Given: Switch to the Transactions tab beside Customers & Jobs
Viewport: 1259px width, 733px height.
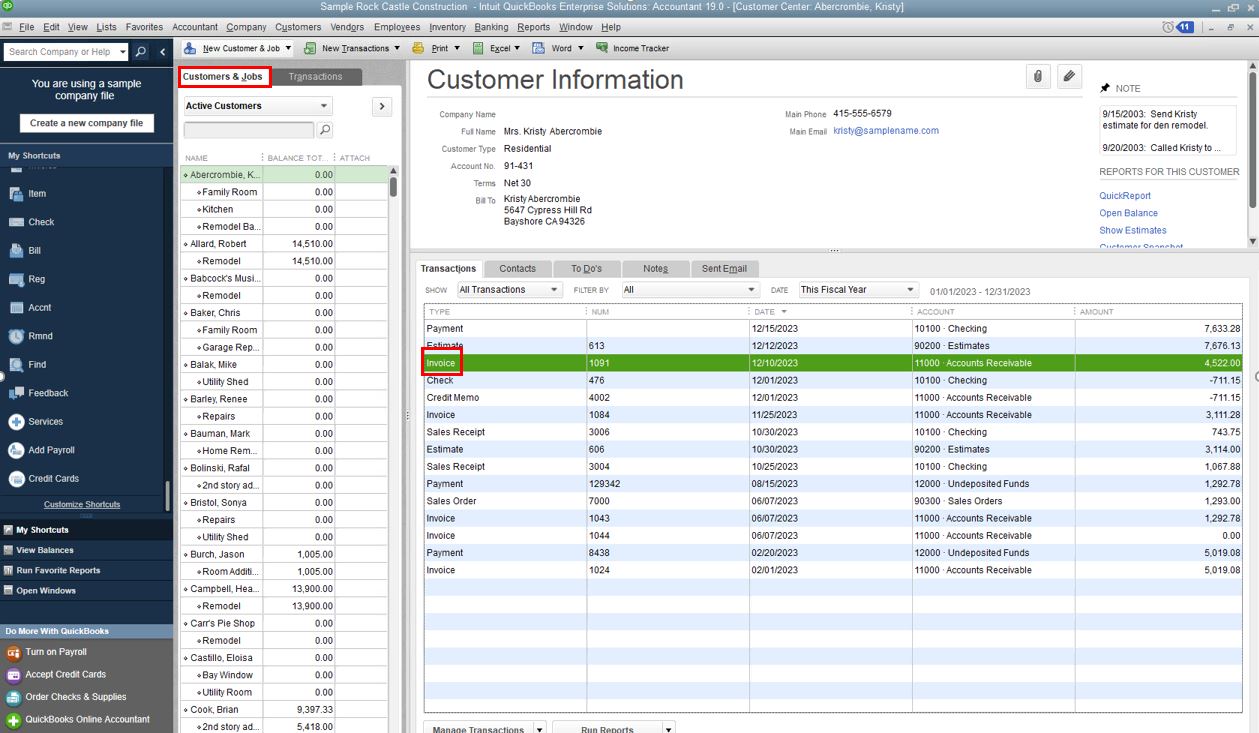Looking at the screenshot, I should [315, 77].
